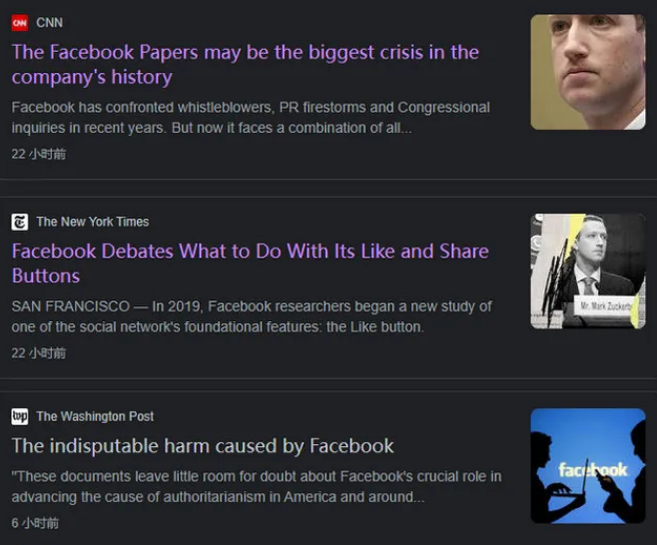Open Facebook Debates Like and Share Buttons headline

250,263
